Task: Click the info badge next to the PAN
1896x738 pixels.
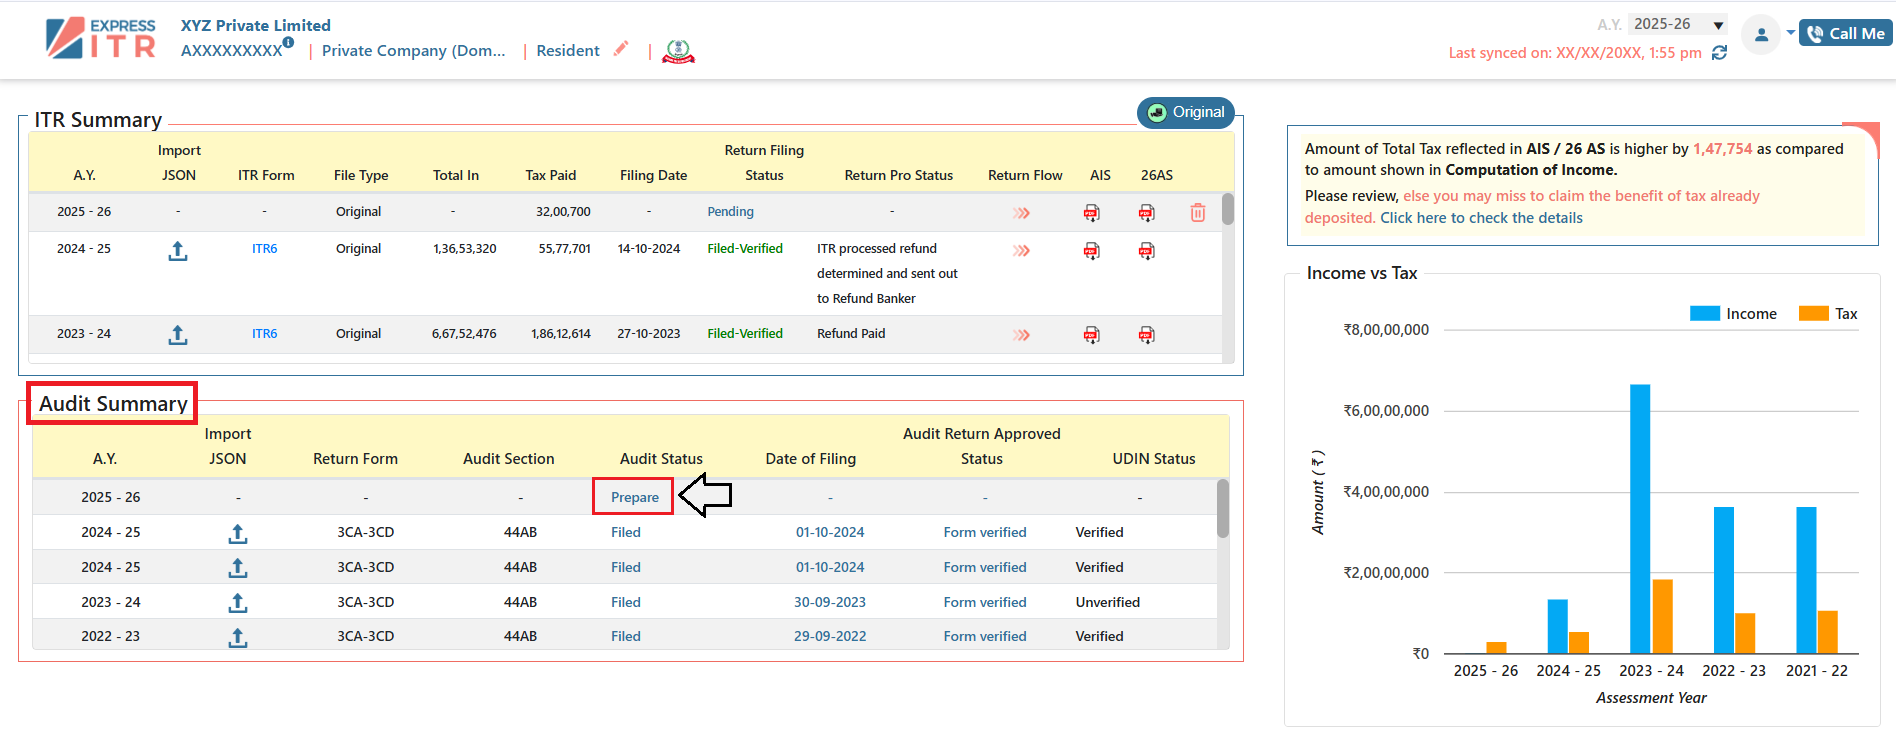Action: point(288,42)
